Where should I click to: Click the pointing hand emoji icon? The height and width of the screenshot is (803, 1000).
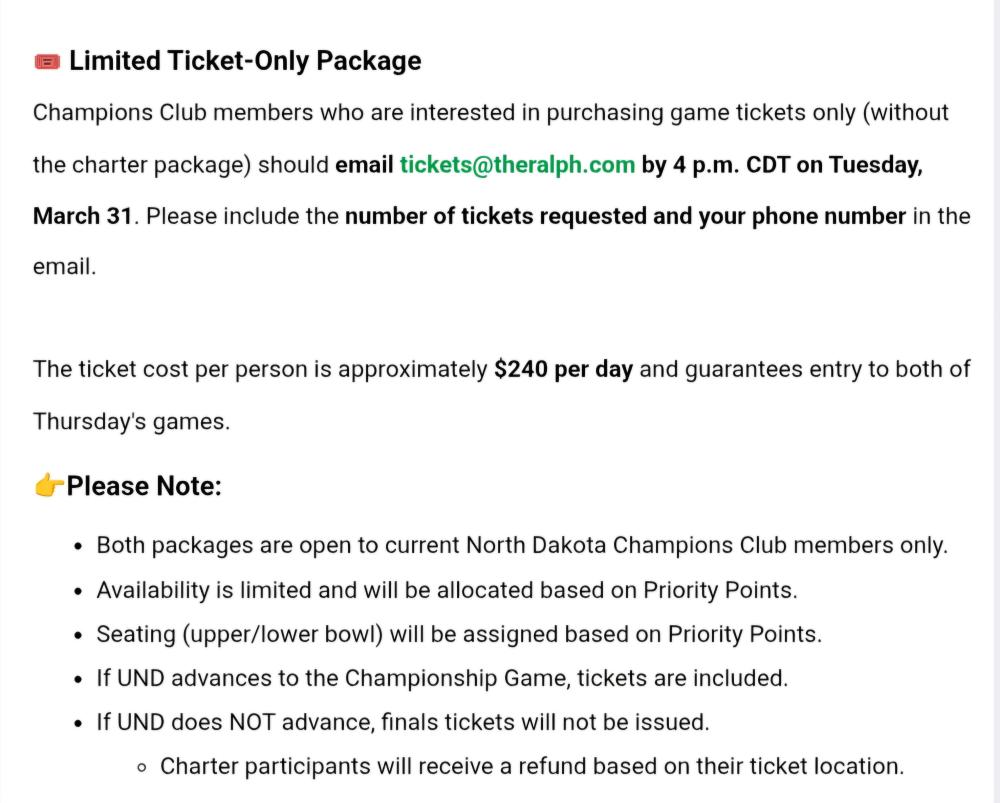pos(48,487)
